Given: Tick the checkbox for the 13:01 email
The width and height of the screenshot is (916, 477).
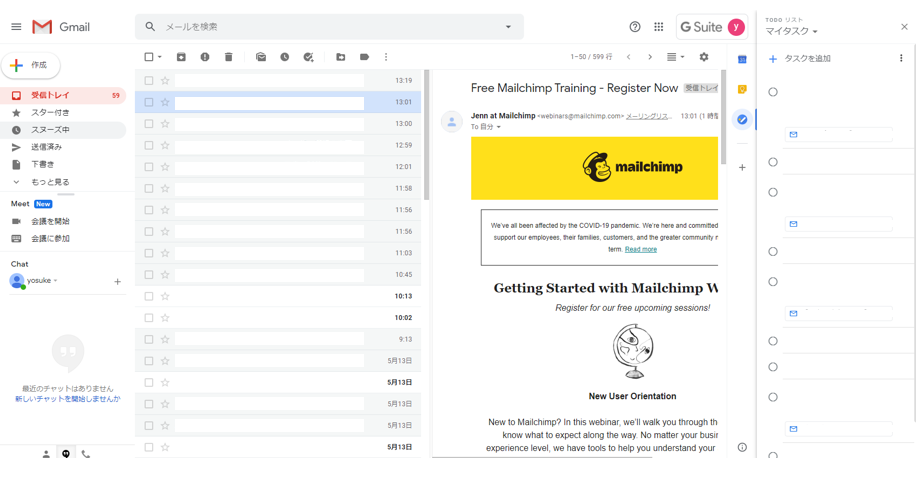Looking at the screenshot, I should [x=149, y=102].
